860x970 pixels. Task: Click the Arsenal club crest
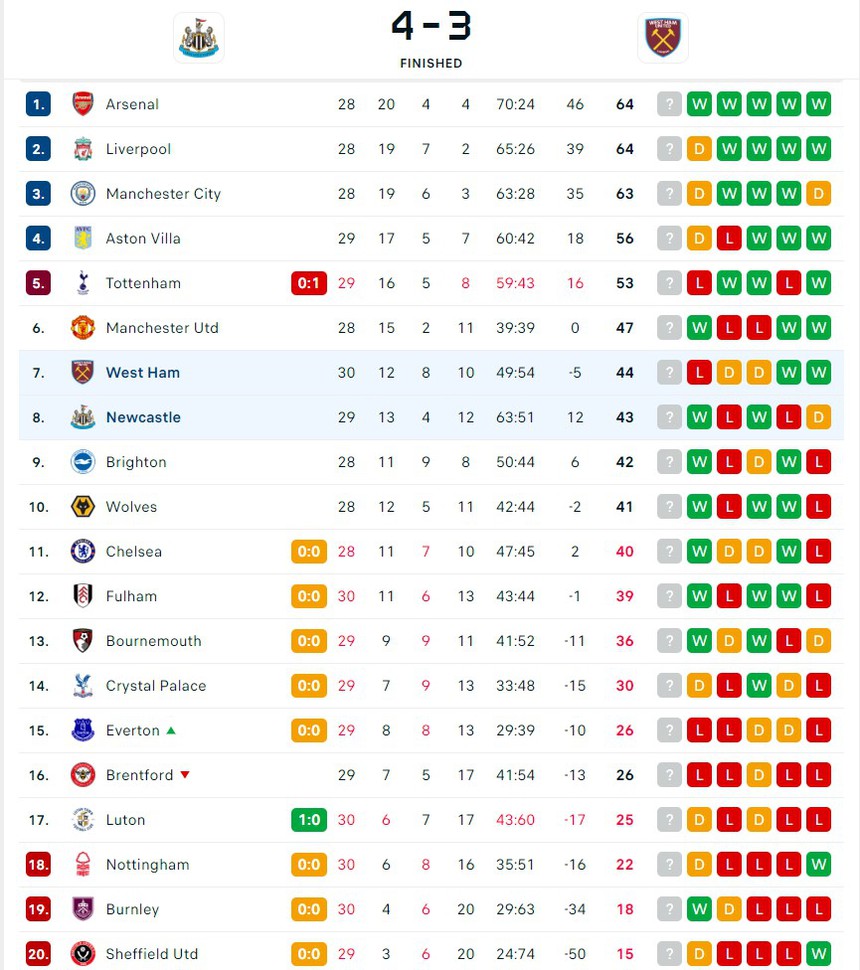click(x=82, y=104)
